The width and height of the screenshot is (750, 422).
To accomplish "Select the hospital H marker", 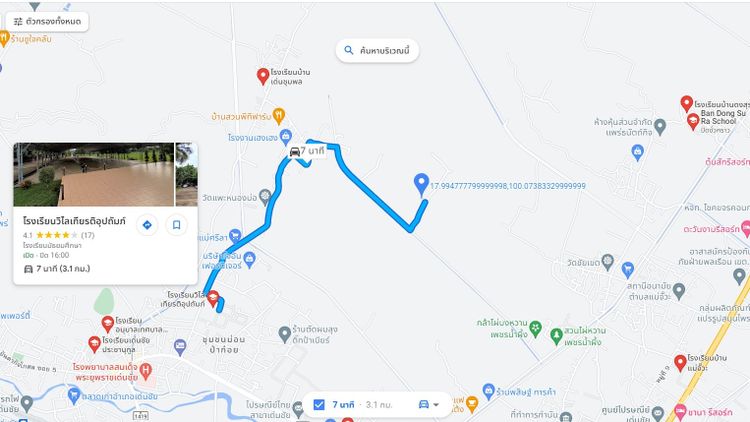I will pyautogui.click(x=146, y=369).
